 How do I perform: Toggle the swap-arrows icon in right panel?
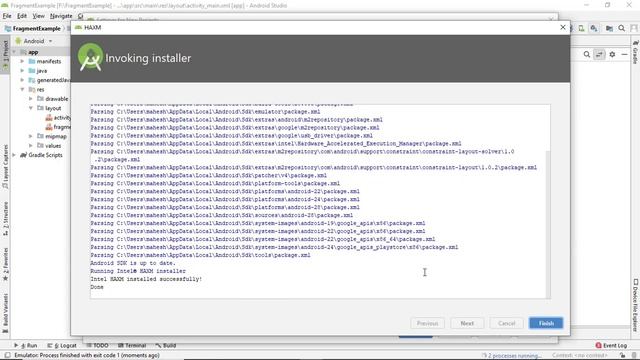coord(599,54)
